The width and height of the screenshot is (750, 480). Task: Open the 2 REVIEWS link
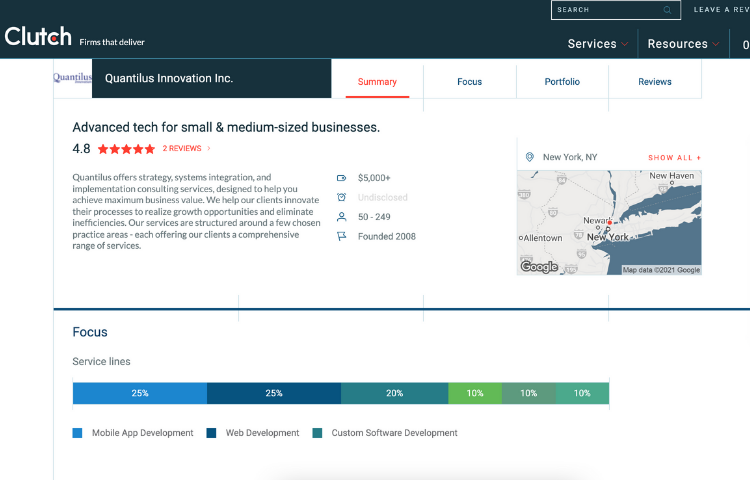(x=182, y=149)
